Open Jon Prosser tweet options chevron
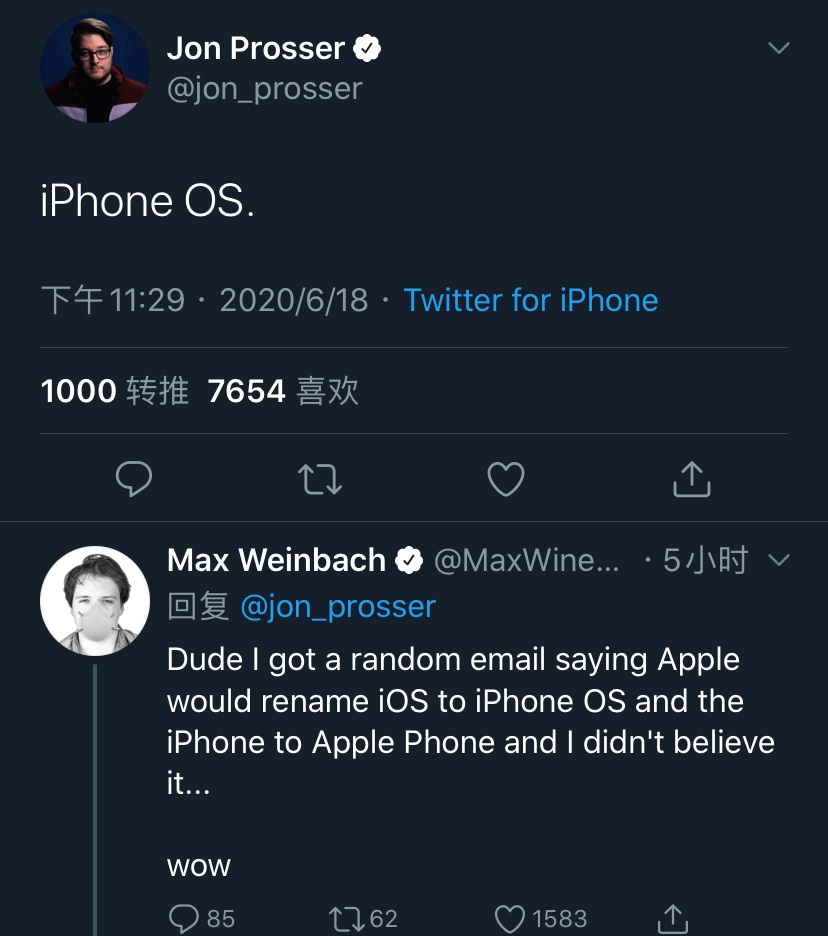Viewport: 828px width, 936px height. click(777, 48)
